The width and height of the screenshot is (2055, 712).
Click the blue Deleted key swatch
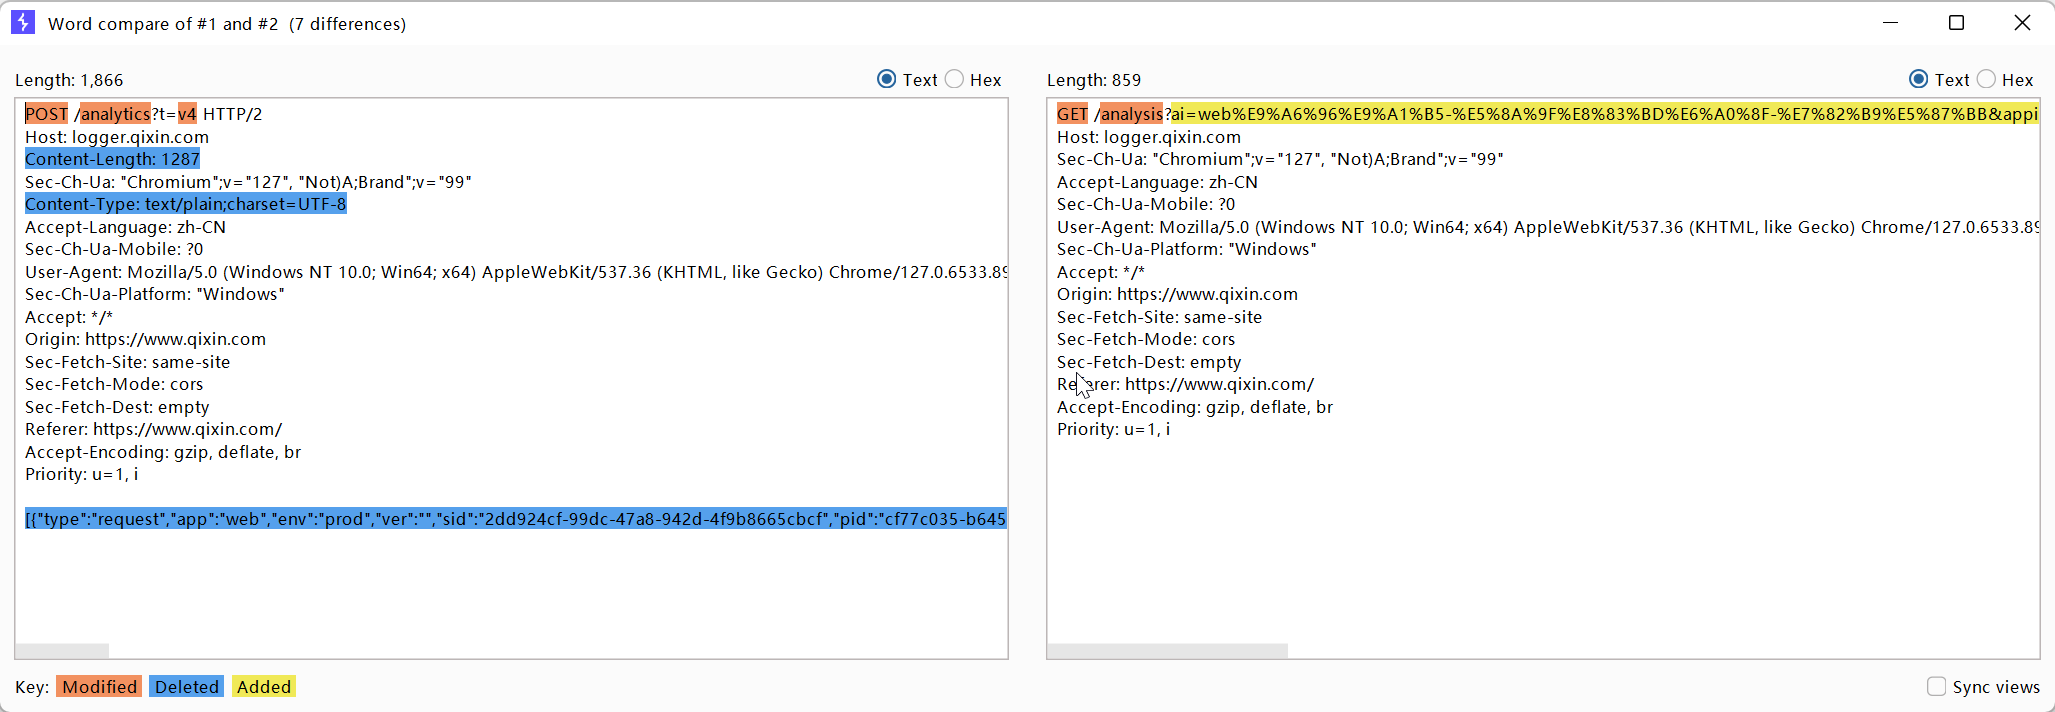[x=186, y=686]
